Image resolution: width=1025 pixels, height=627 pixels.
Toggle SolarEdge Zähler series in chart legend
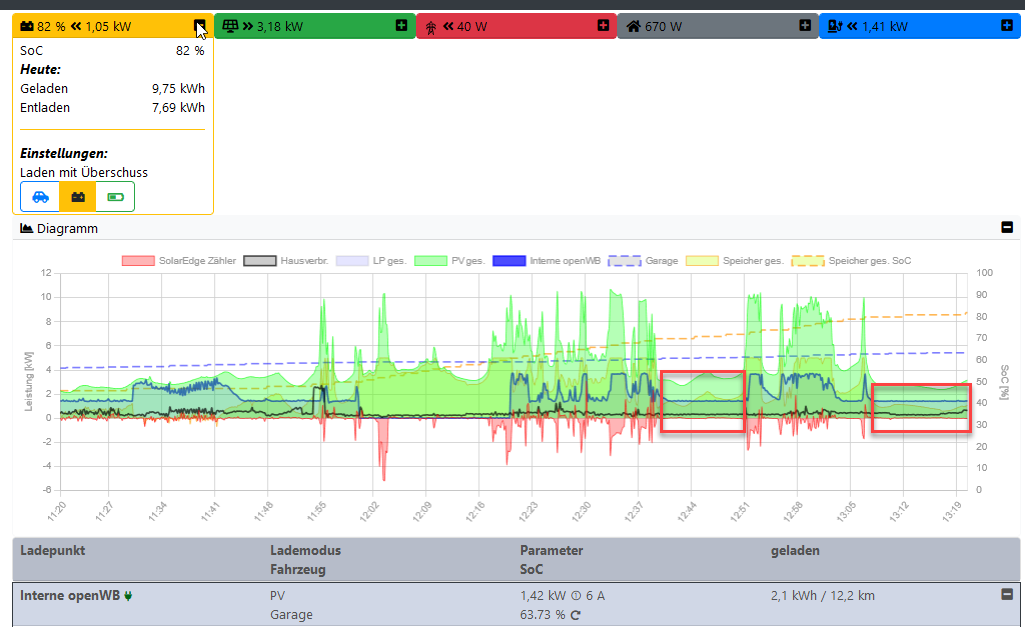138,261
